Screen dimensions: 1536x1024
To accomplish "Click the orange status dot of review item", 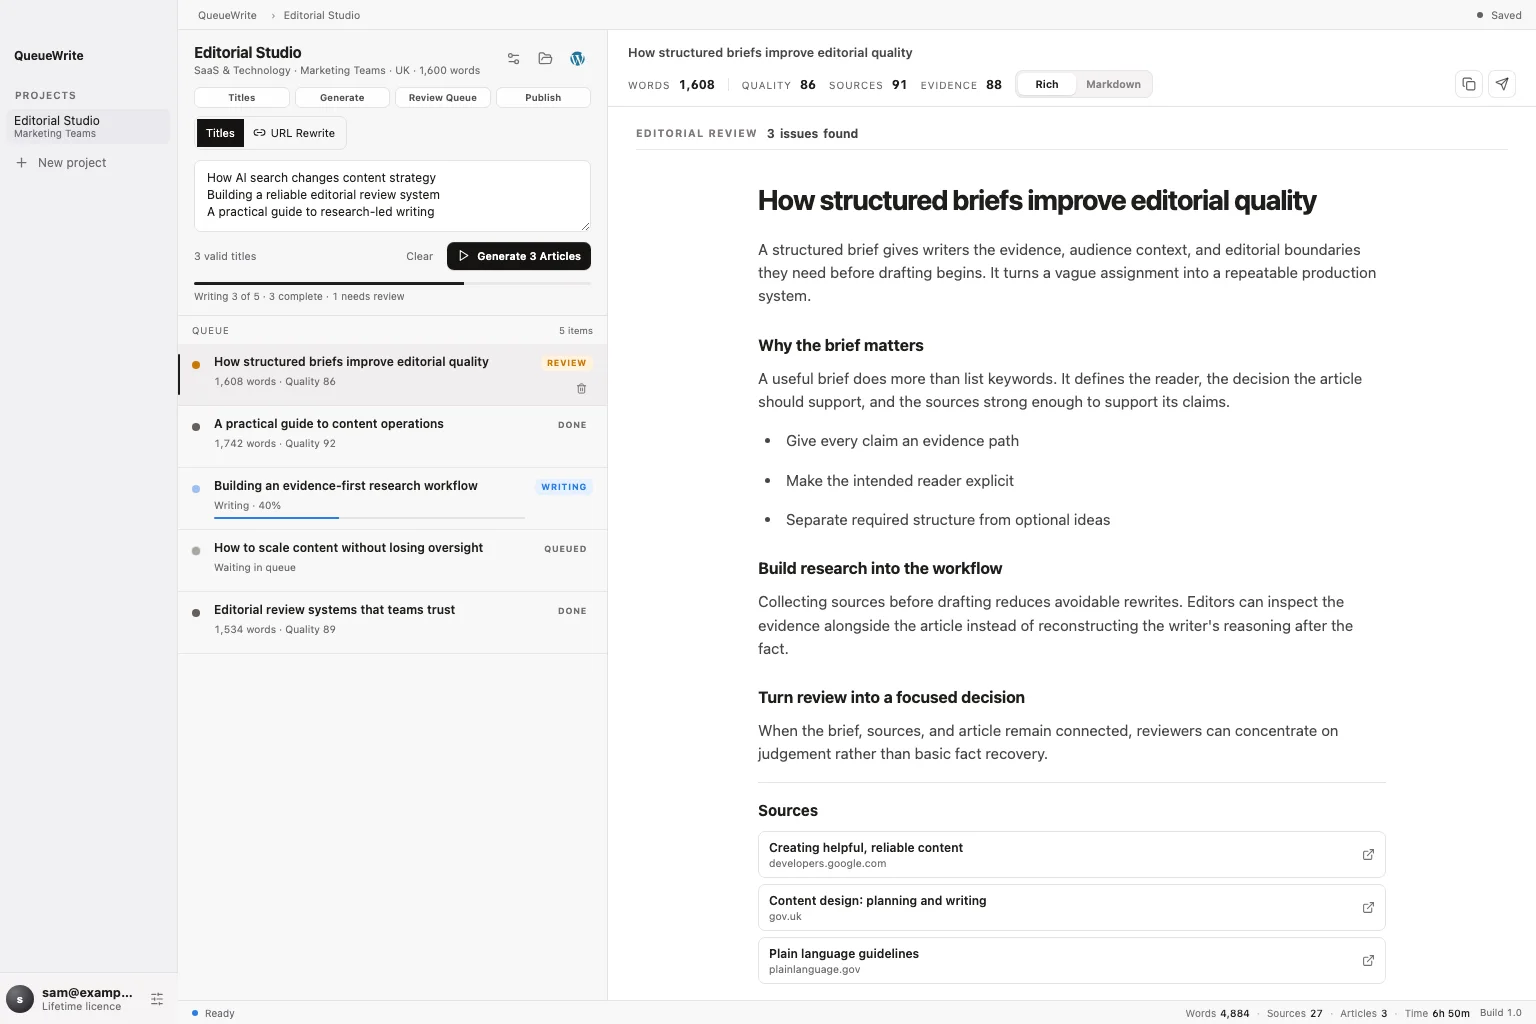I will click(196, 365).
